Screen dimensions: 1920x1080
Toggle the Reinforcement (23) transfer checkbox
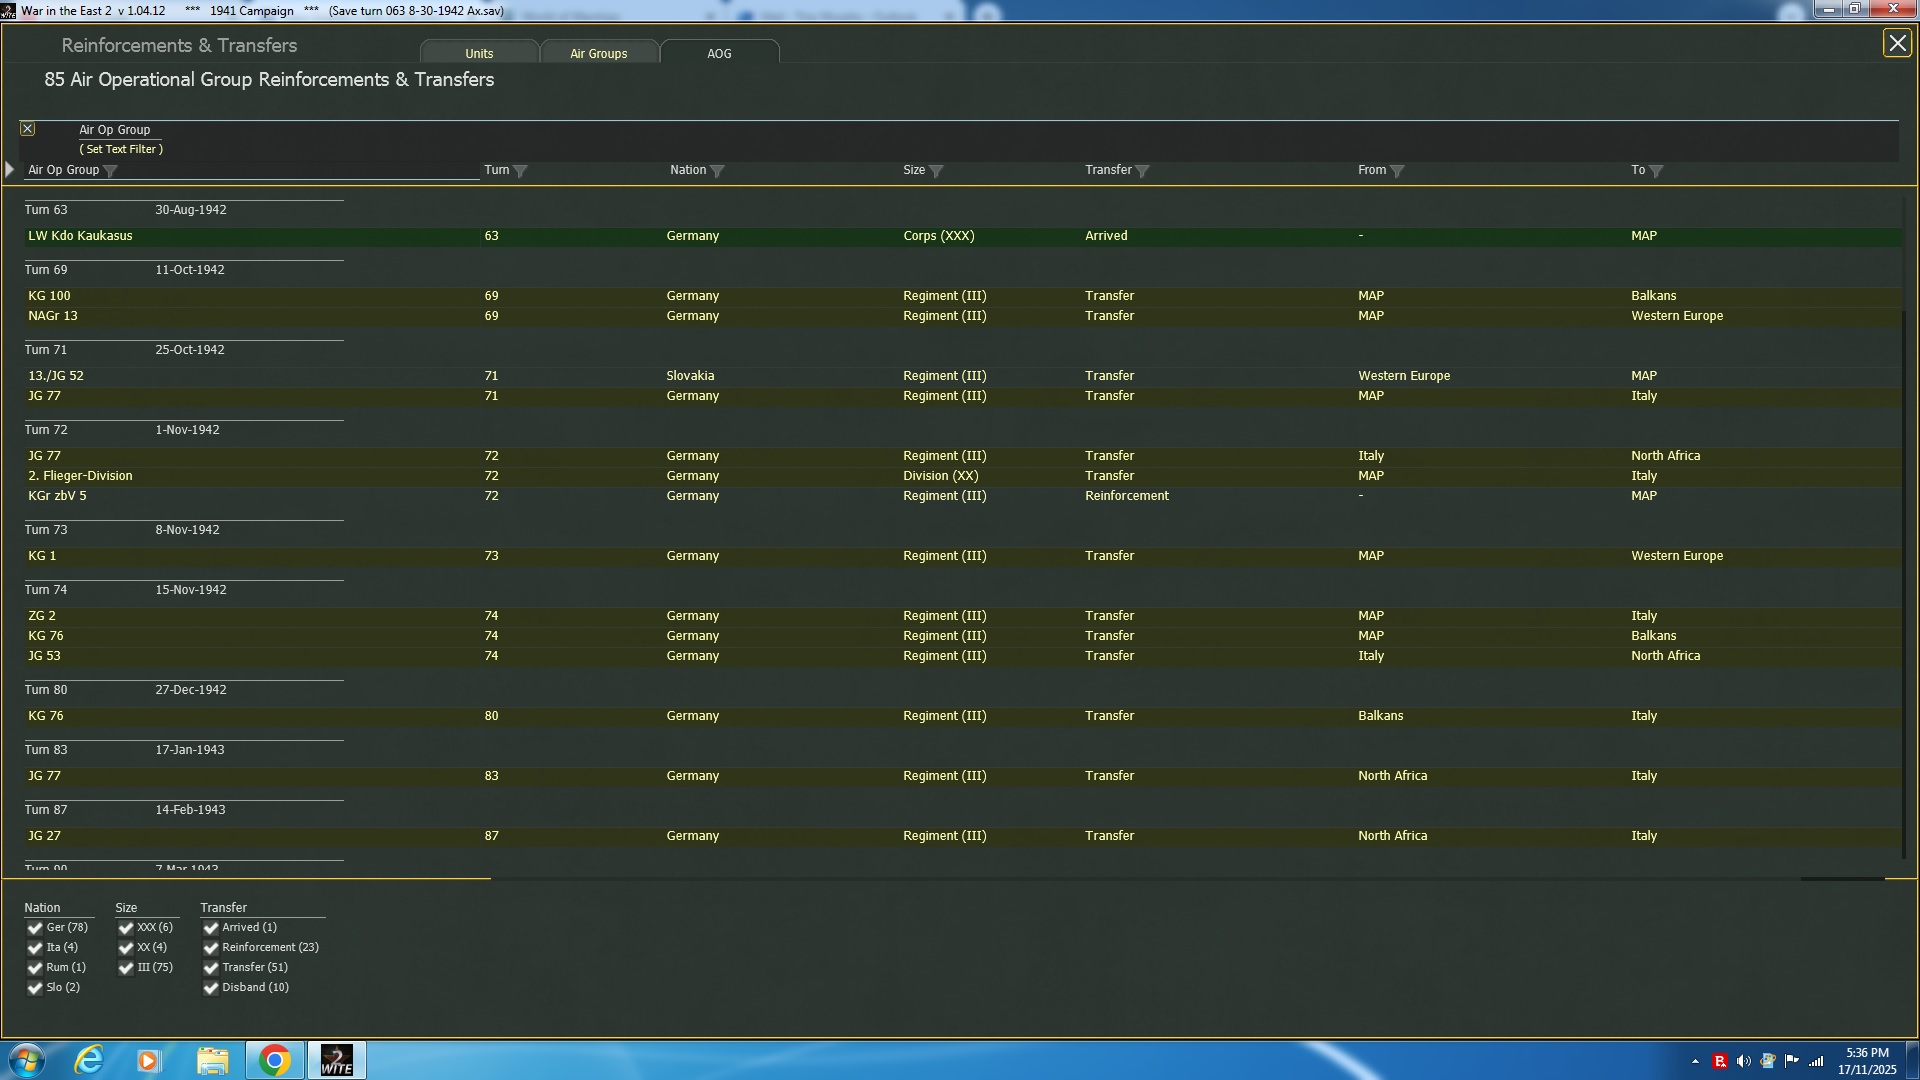[211, 948]
